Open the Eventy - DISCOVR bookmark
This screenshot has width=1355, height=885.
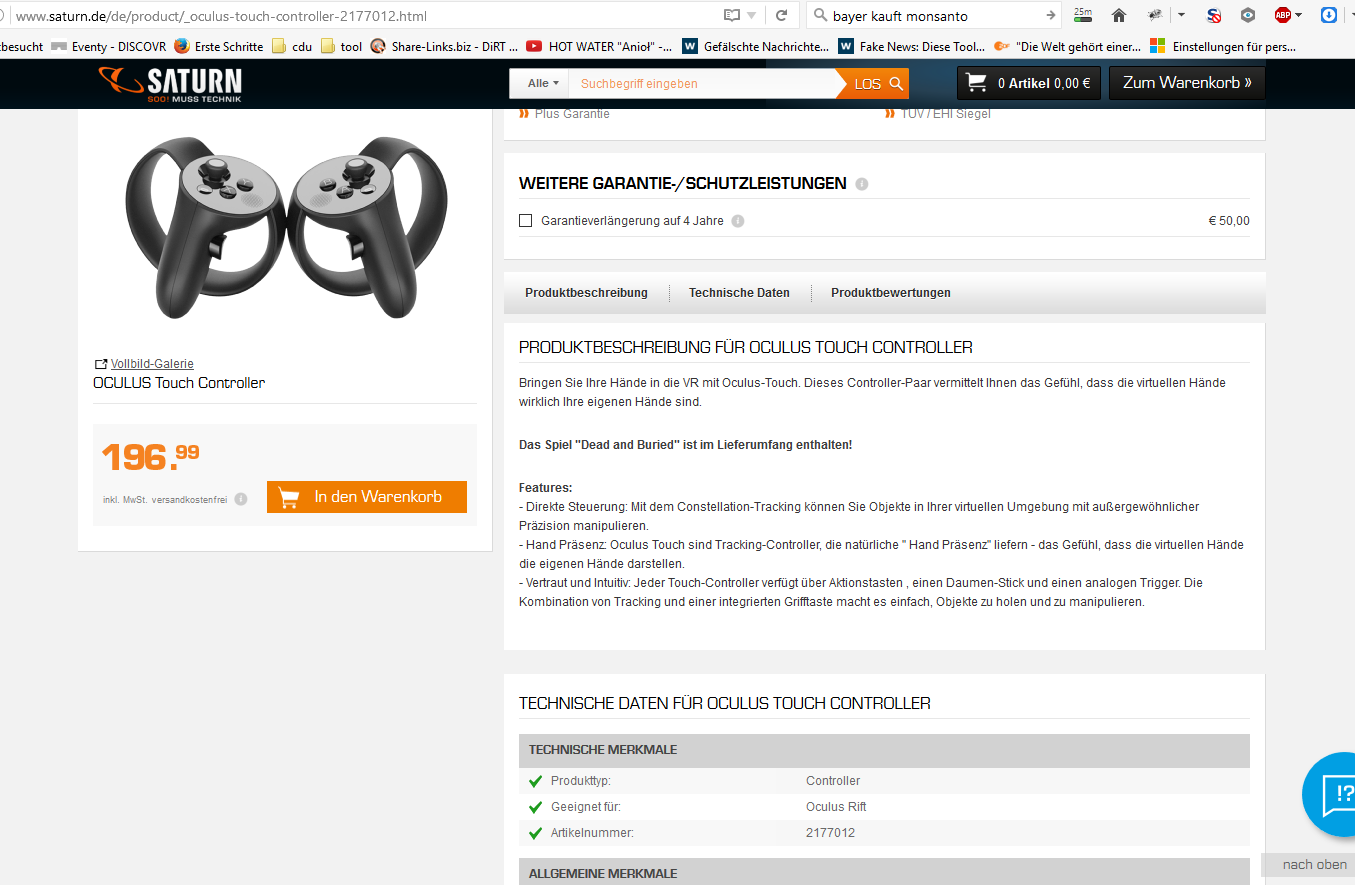click(x=108, y=46)
